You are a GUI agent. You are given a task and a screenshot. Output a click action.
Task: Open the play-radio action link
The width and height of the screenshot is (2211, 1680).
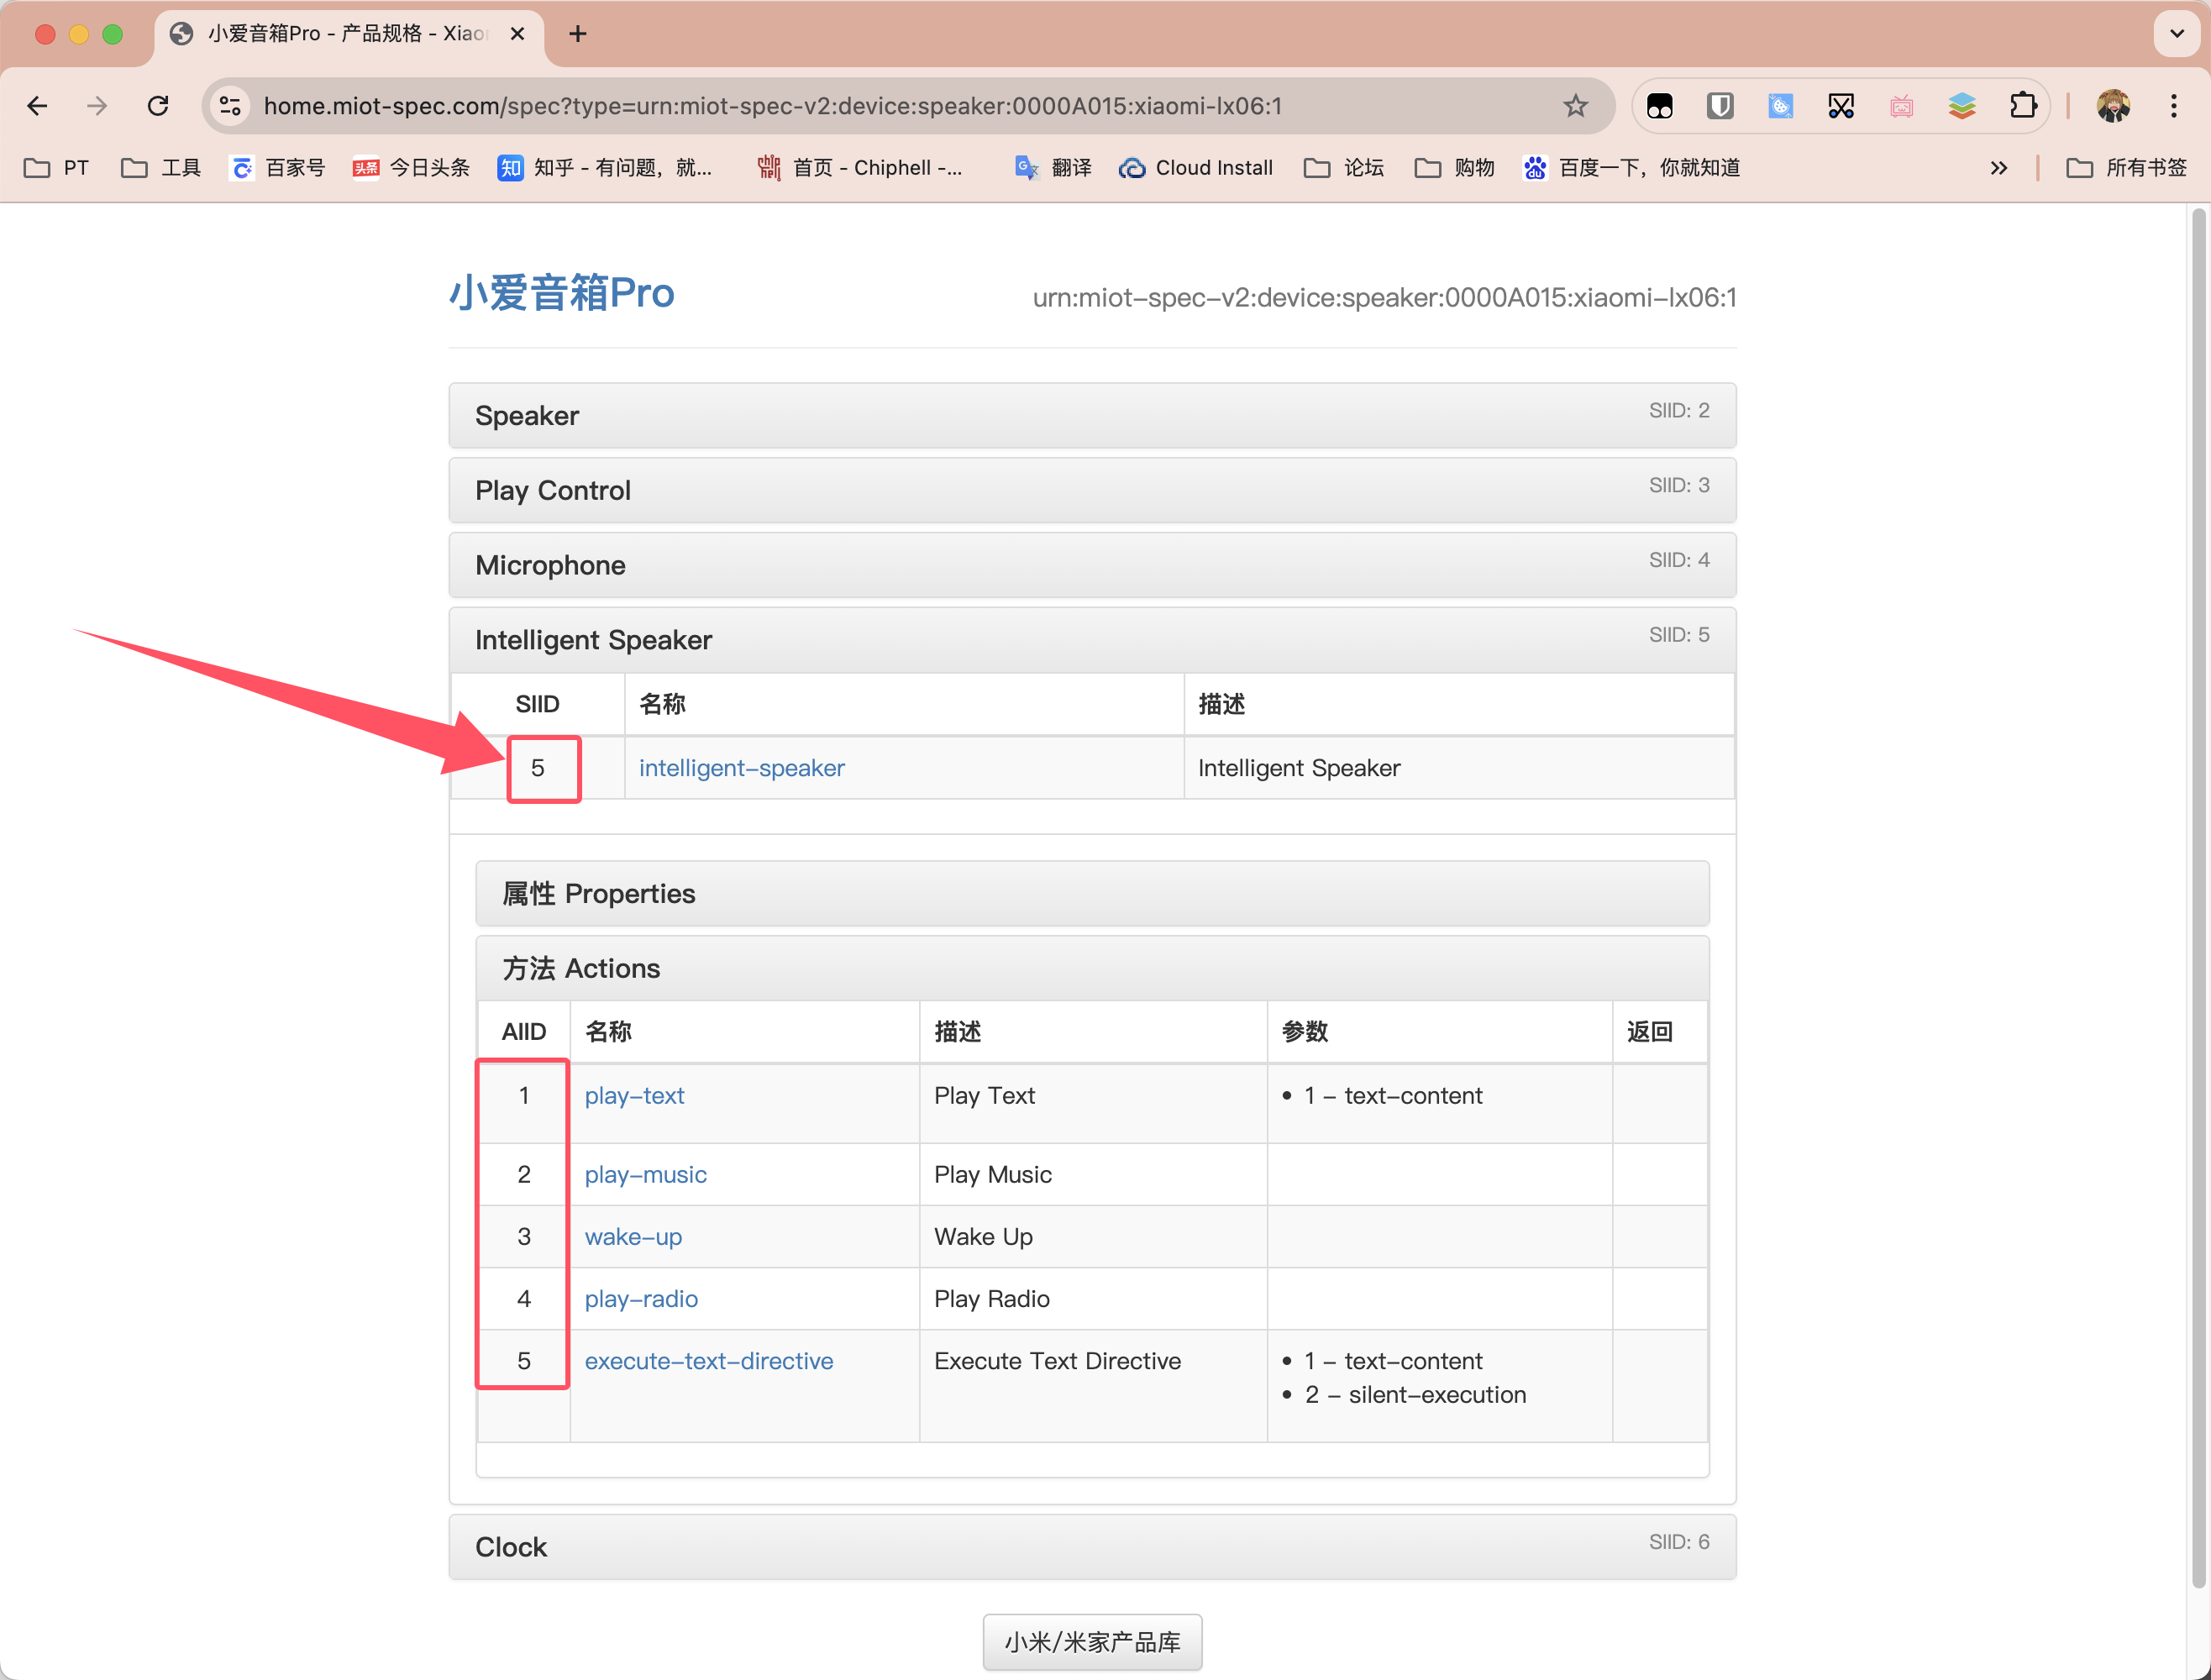(641, 1299)
